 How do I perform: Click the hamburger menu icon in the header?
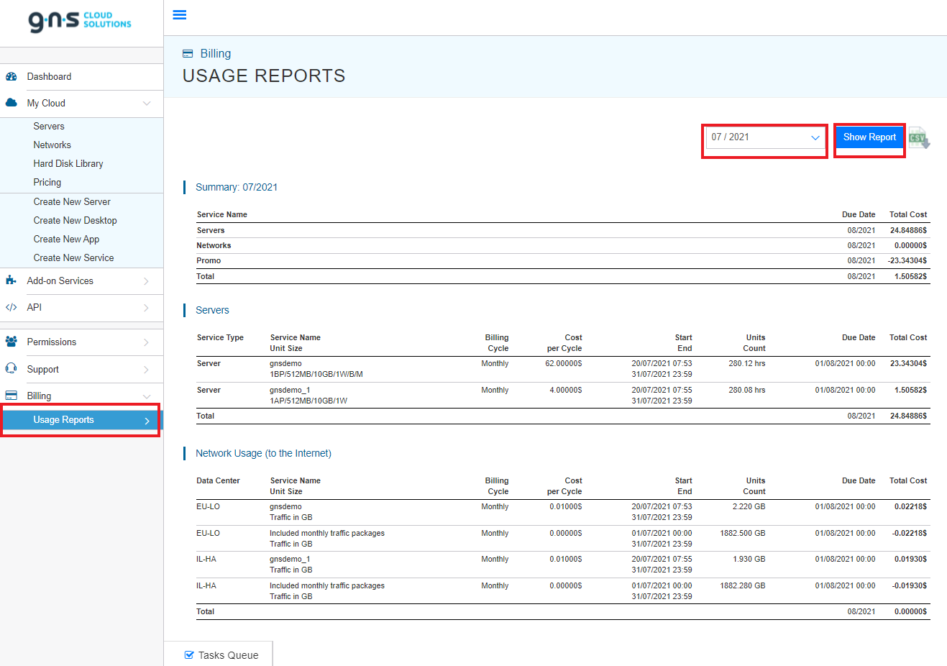click(x=179, y=14)
